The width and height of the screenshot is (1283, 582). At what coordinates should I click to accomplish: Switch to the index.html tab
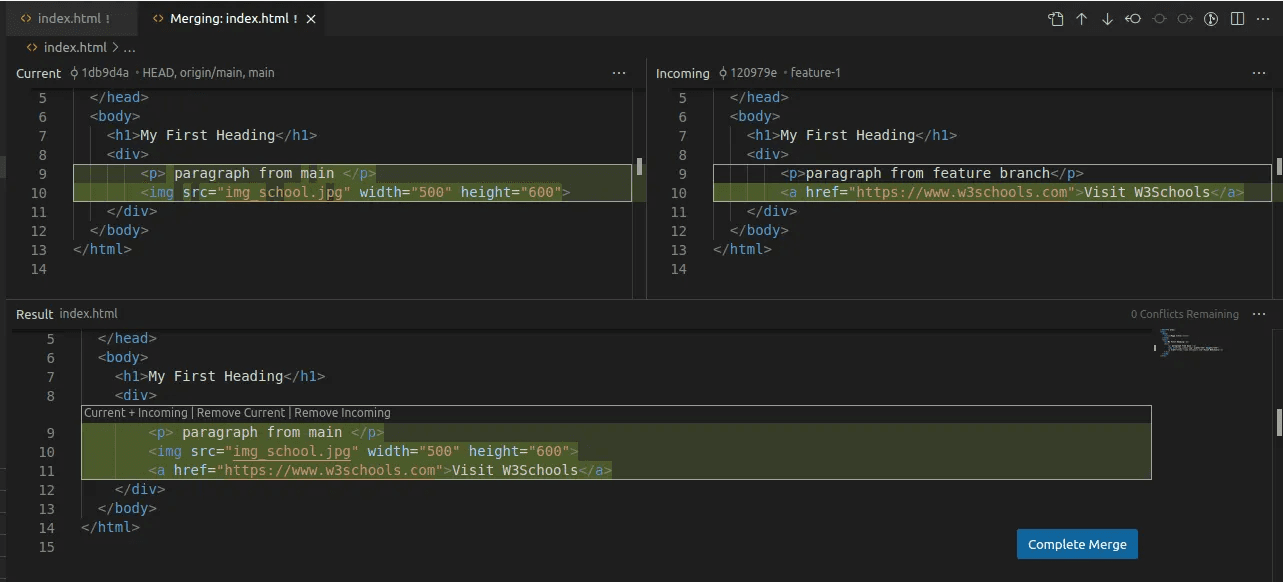65,19
